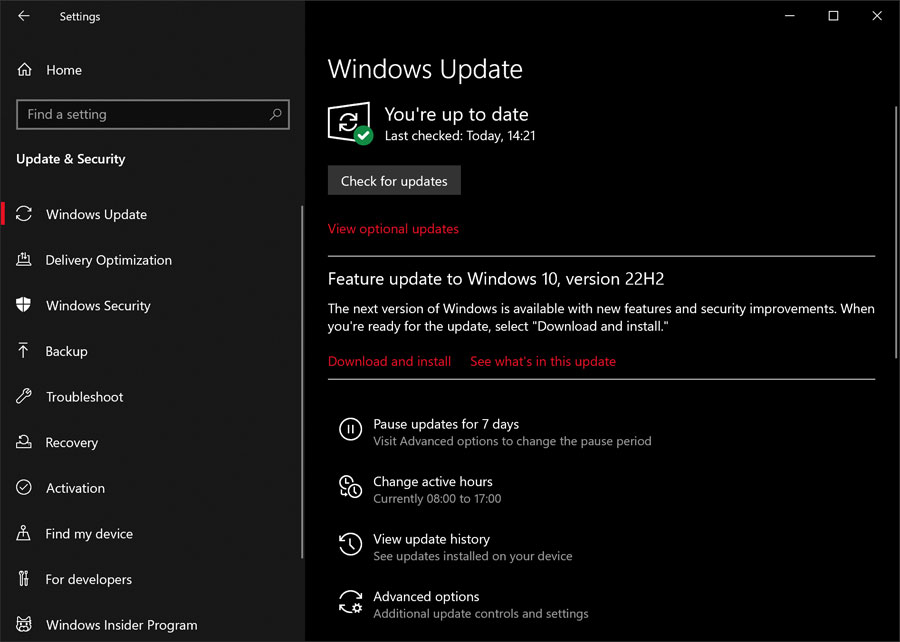The image size is (900, 642).
Task: Click the active hours clock icon
Action: tap(350, 487)
